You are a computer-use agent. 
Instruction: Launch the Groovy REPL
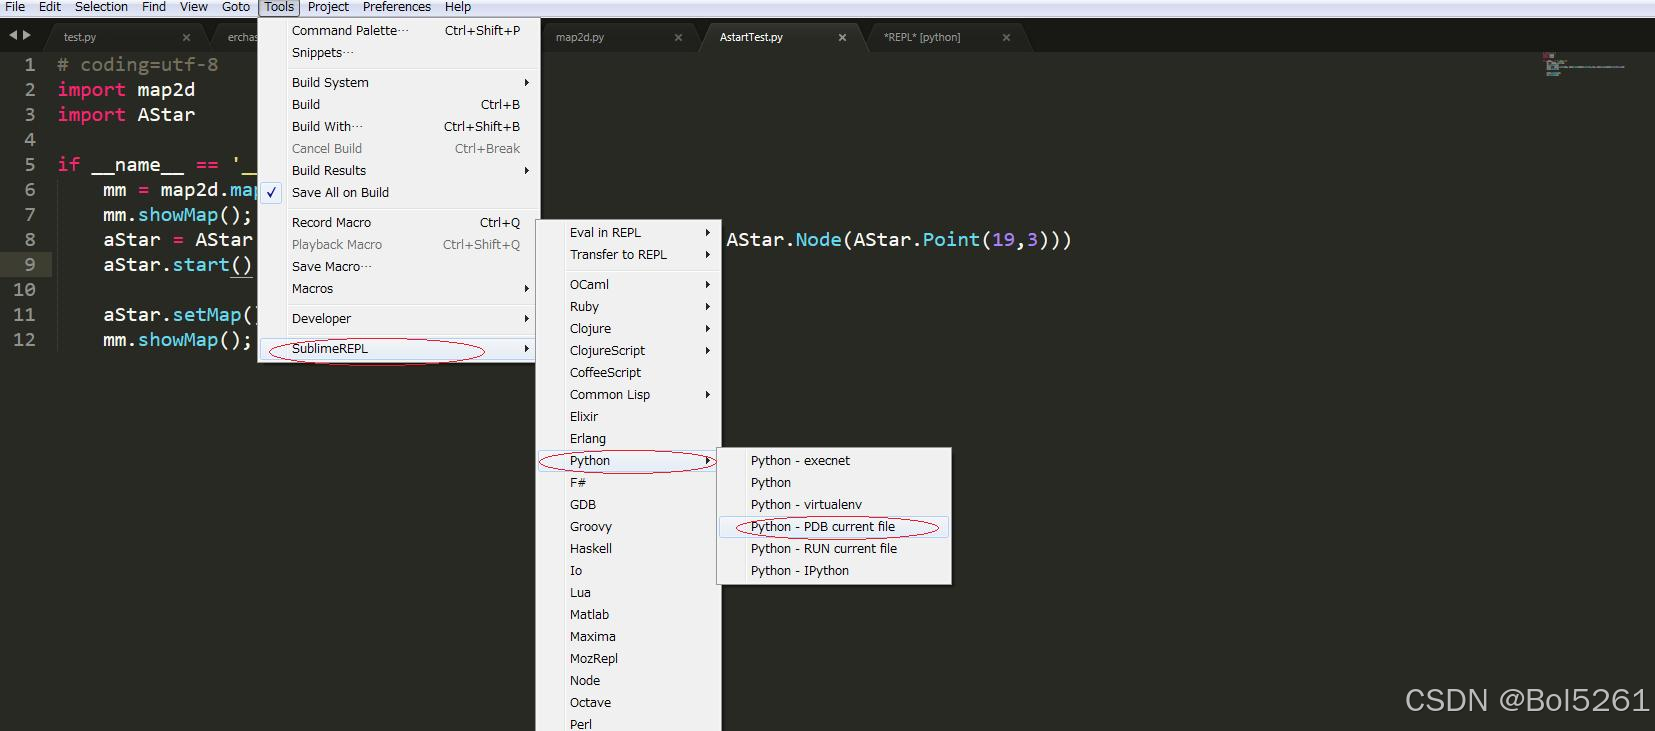(628, 527)
